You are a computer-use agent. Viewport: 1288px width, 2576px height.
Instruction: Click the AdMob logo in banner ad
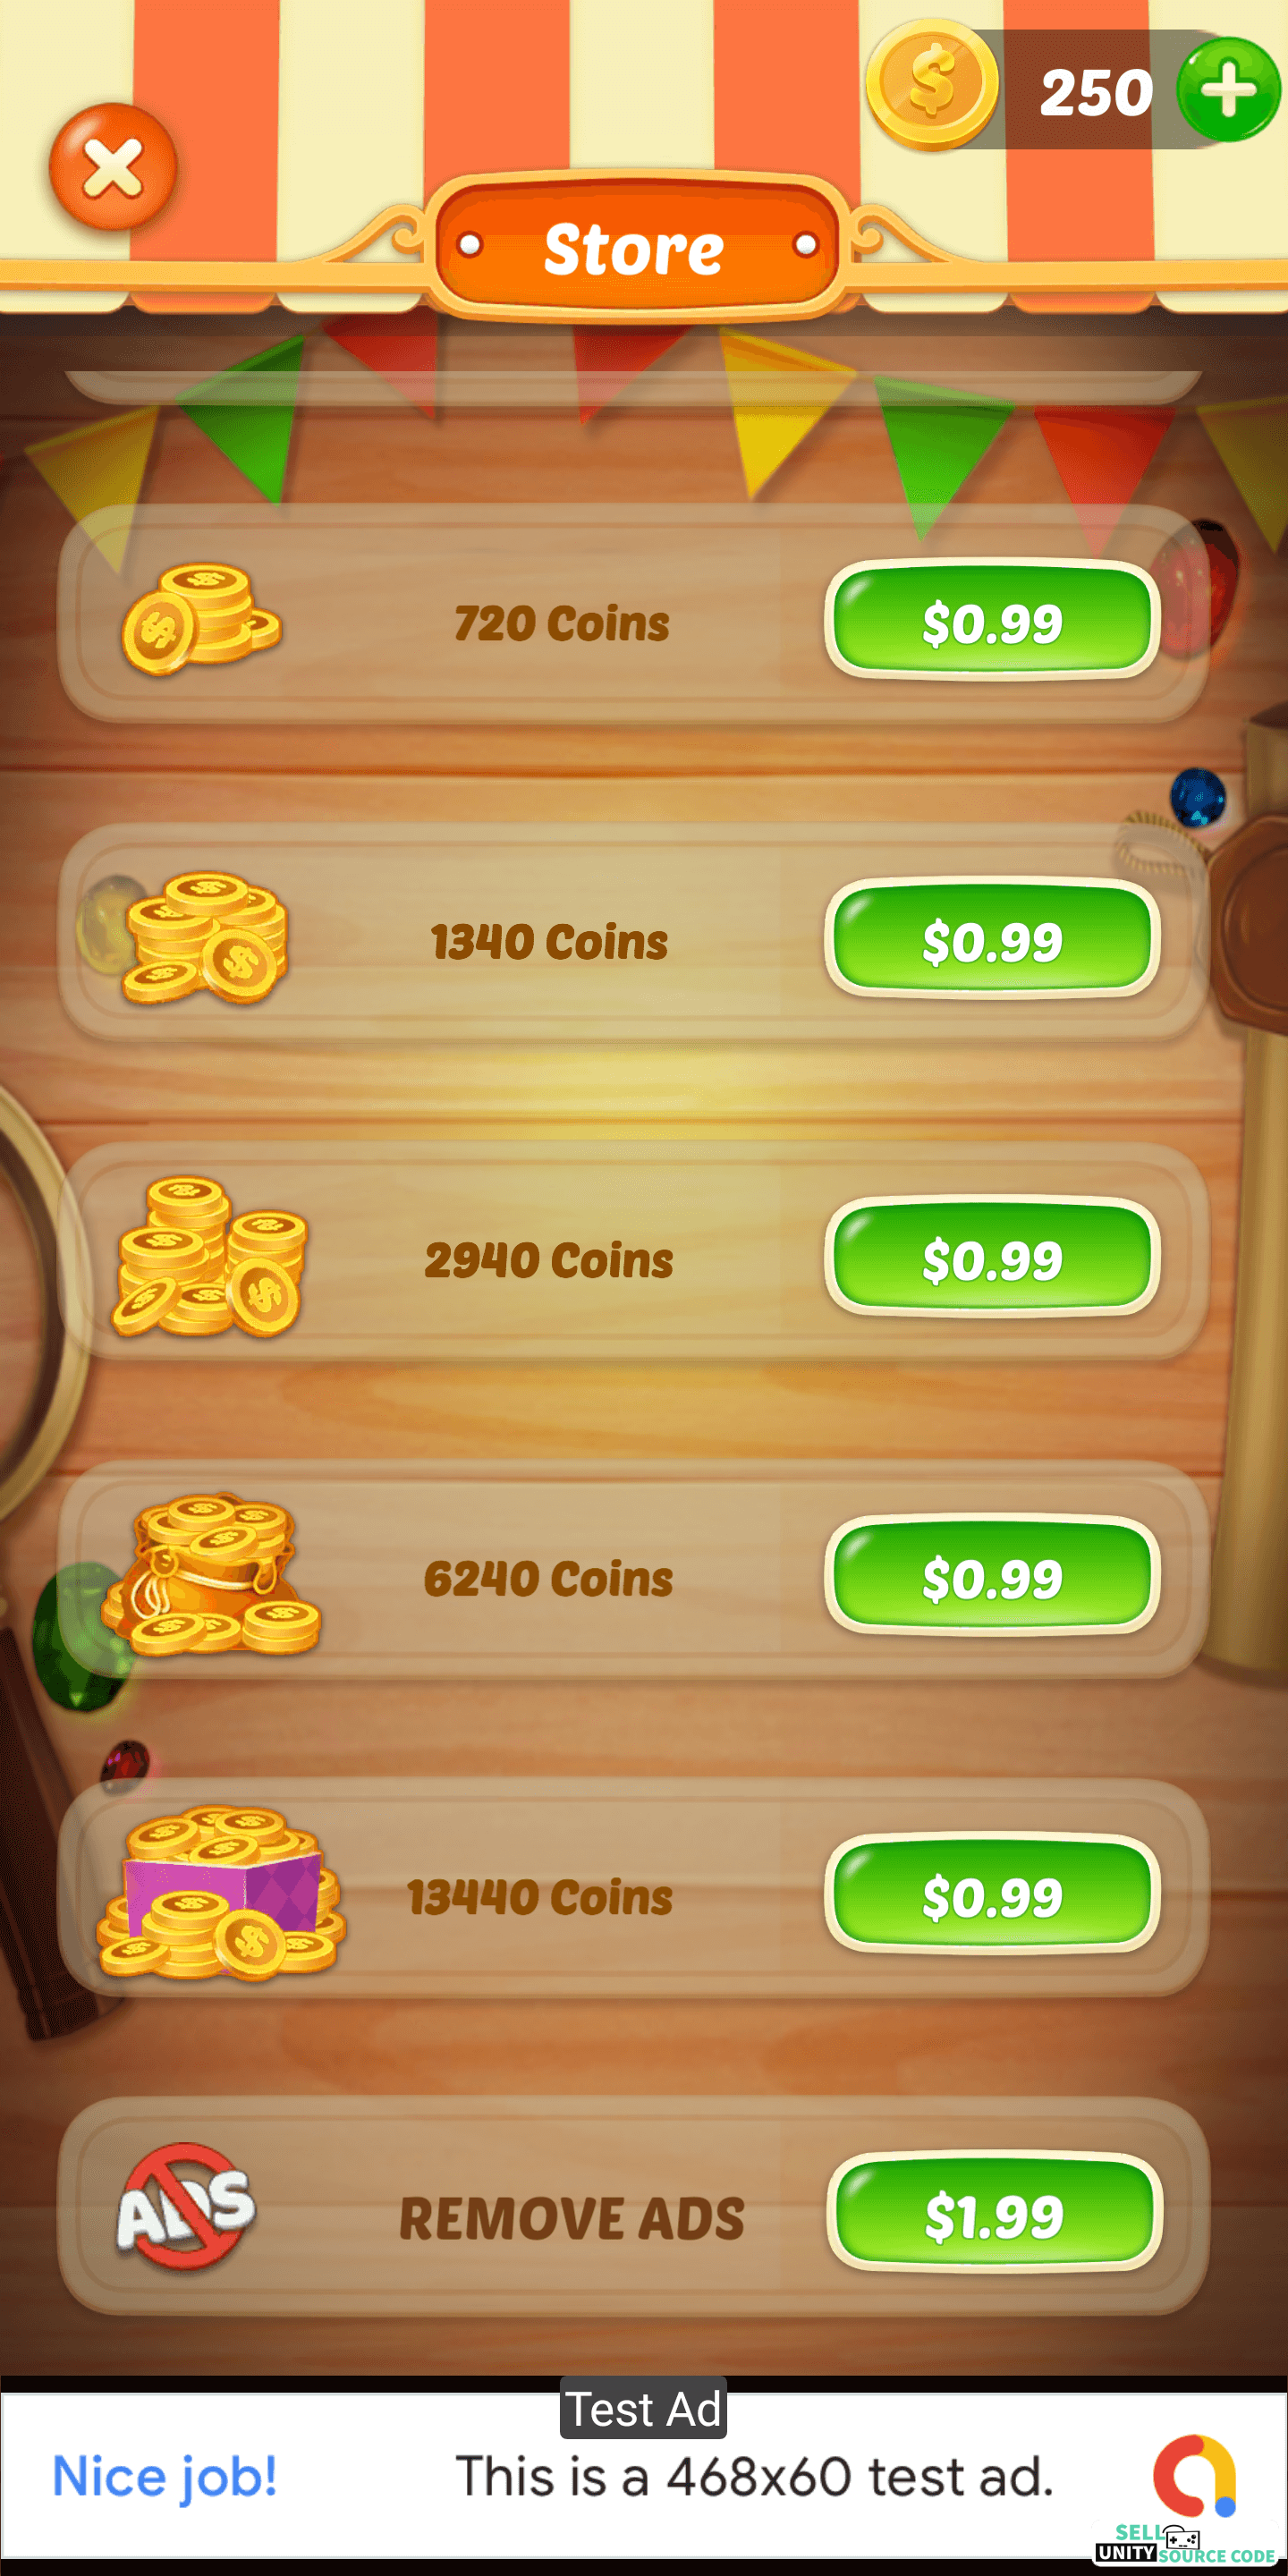pyautogui.click(x=1195, y=2476)
